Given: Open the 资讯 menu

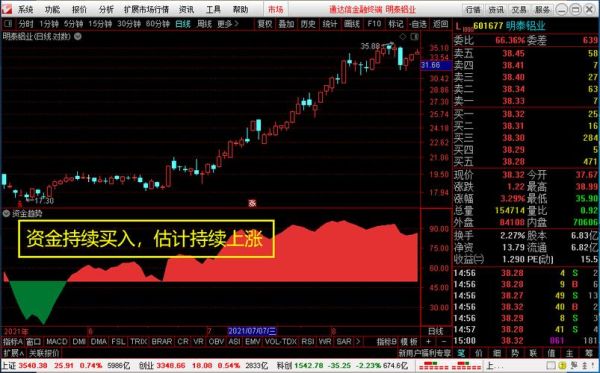Looking at the screenshot, I should 186,10.
